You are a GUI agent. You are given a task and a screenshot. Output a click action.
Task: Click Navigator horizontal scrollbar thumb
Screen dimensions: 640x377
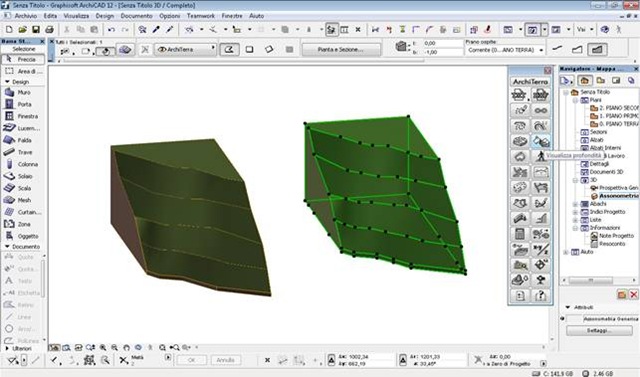click(591, 280)
